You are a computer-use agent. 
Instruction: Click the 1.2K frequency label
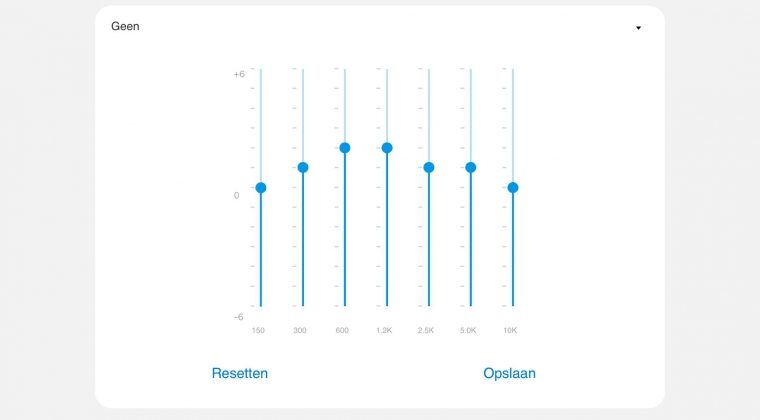[384, 330]
